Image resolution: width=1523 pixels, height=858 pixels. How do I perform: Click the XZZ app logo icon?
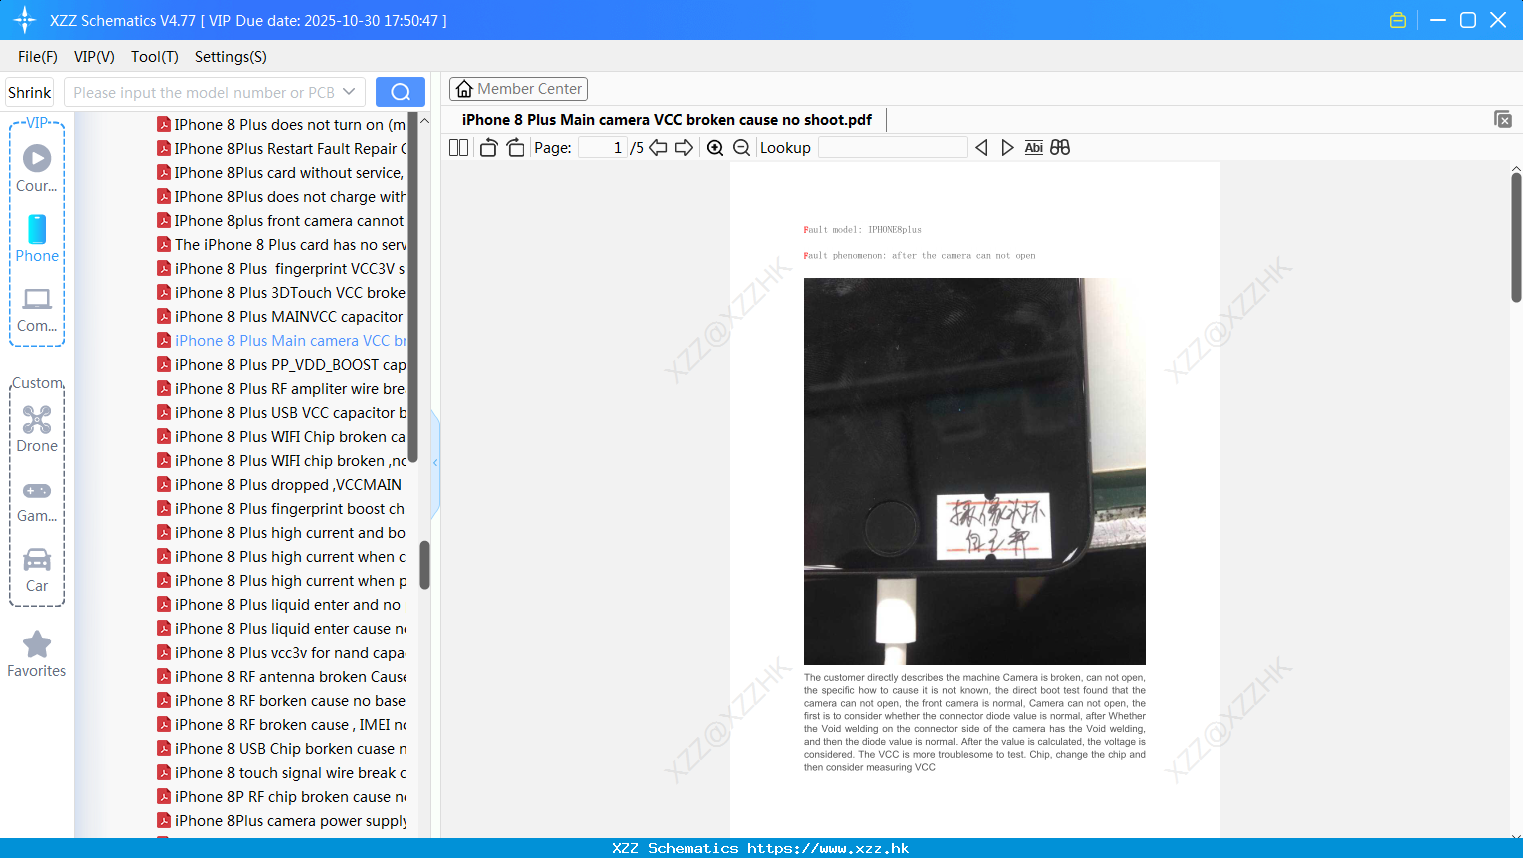coord(25,20)
